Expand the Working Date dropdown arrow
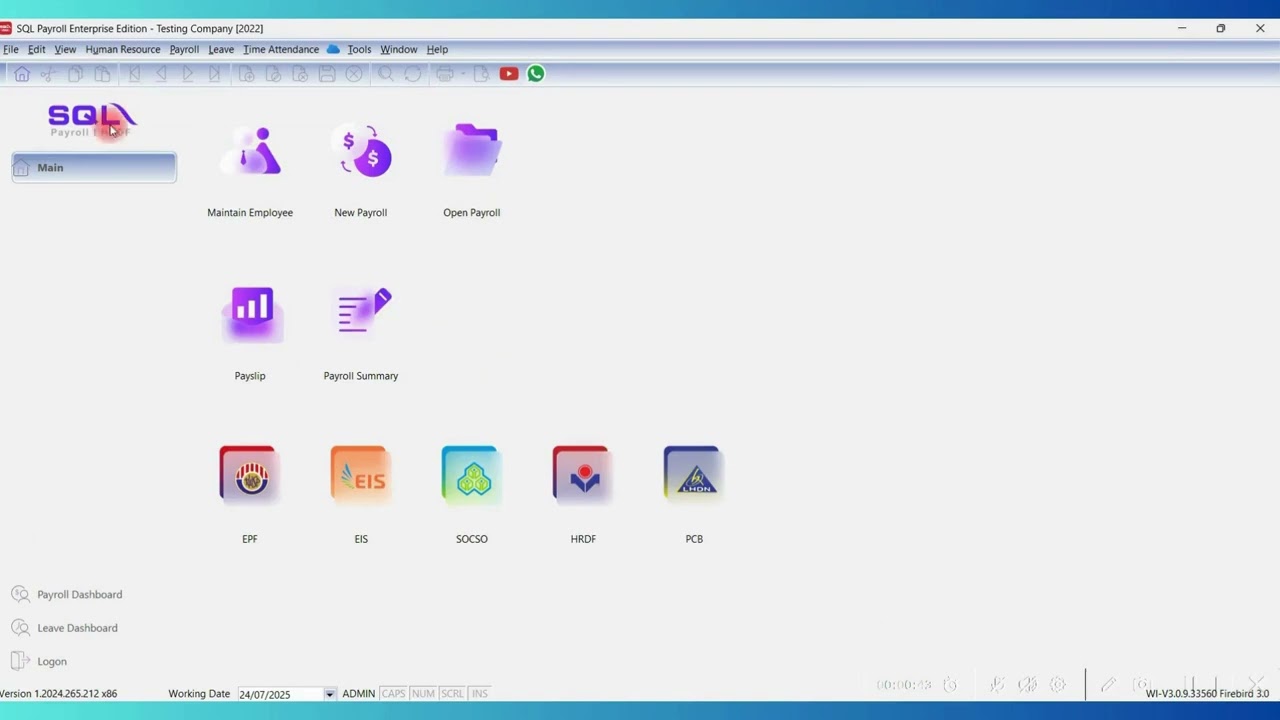The image size is (1280, 720). point(329,694)
